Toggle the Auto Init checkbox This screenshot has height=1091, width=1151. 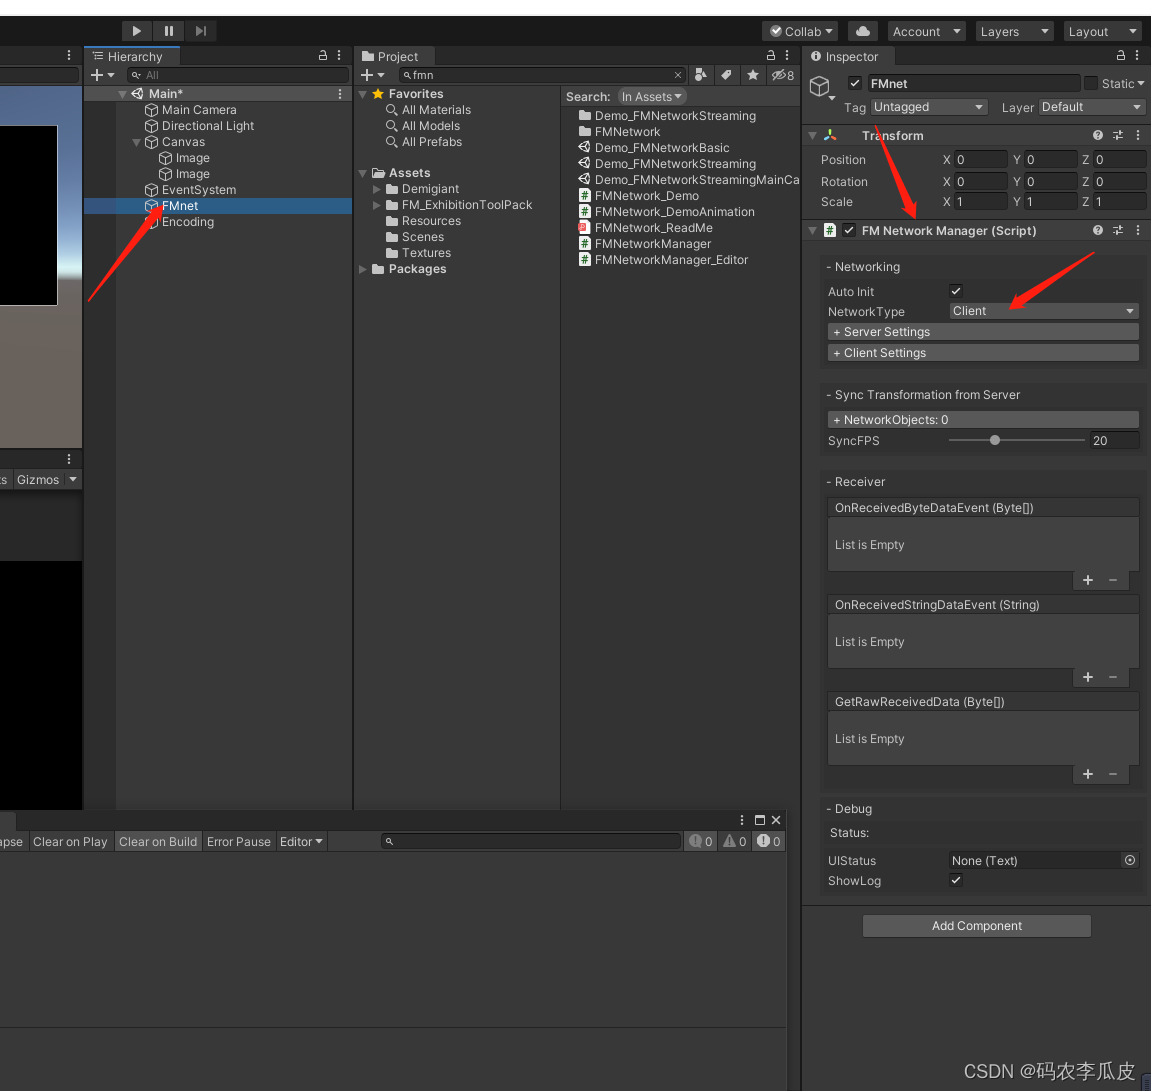956,291
